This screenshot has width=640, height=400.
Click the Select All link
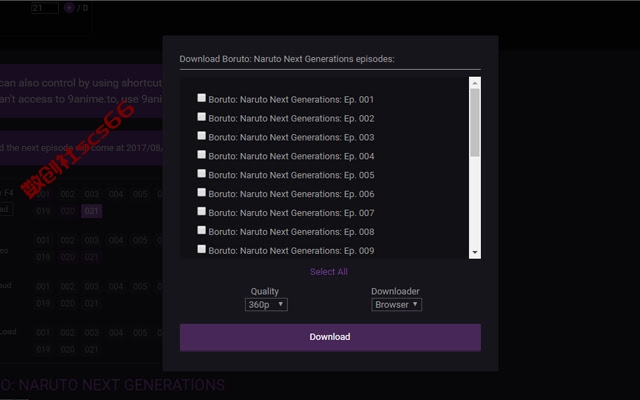click(x=329, y=272)
